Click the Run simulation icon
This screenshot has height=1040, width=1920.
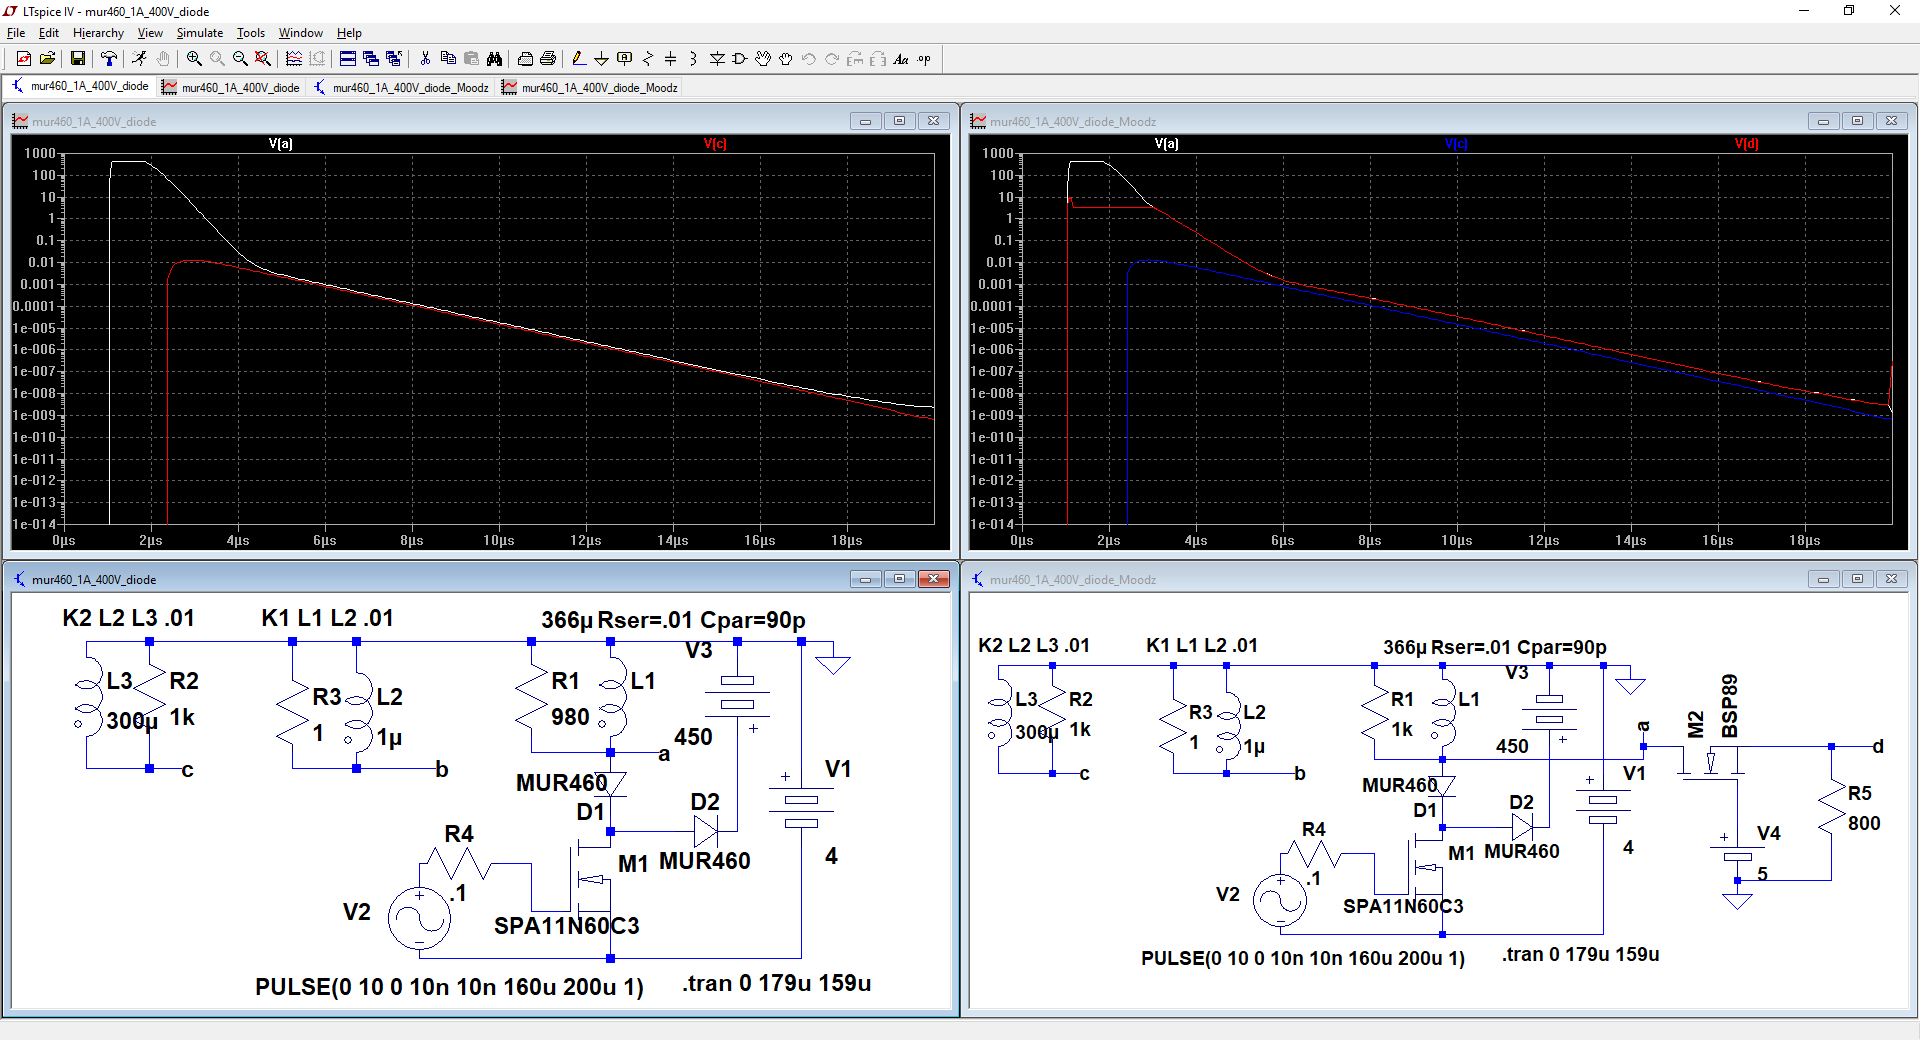tap(139, 59)
